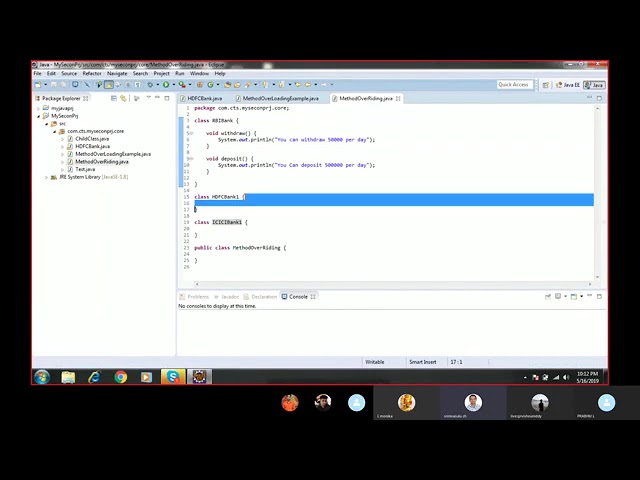640x480 pixels.
Task: Open Skype from the taskbar
Action: [173, 377]
